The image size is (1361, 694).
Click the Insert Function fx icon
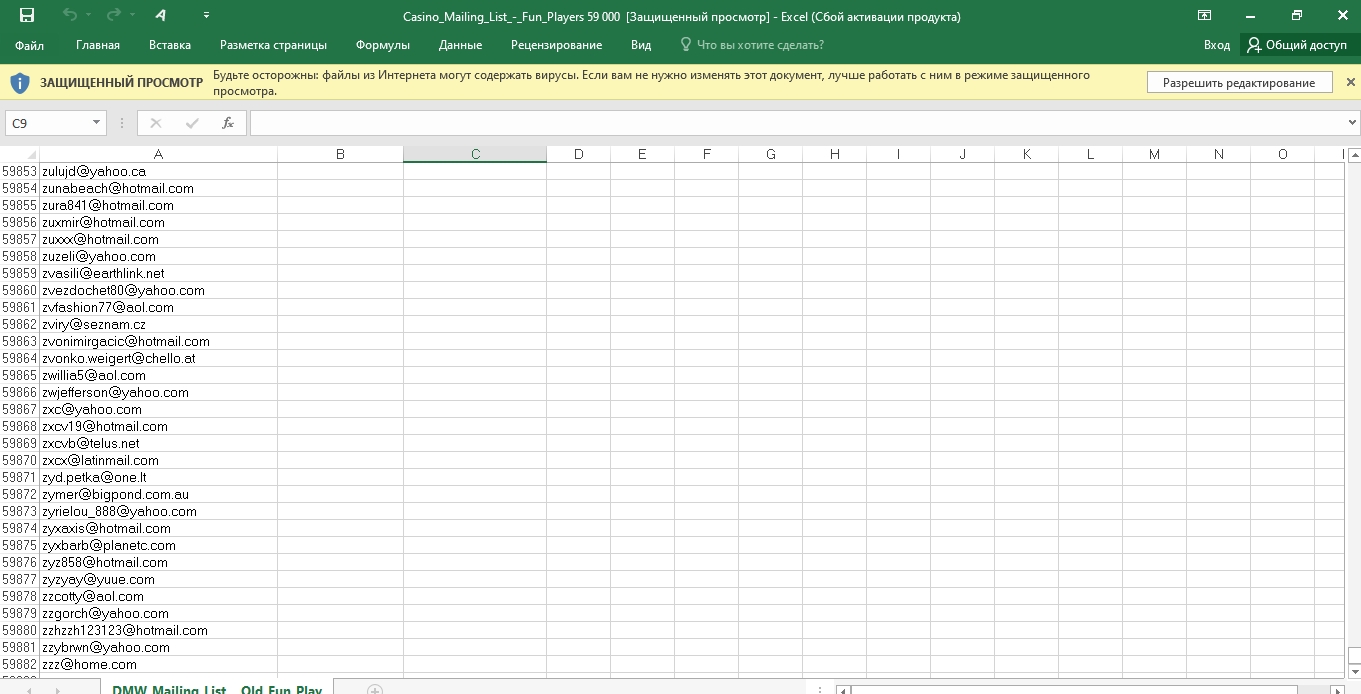point(228,123)
